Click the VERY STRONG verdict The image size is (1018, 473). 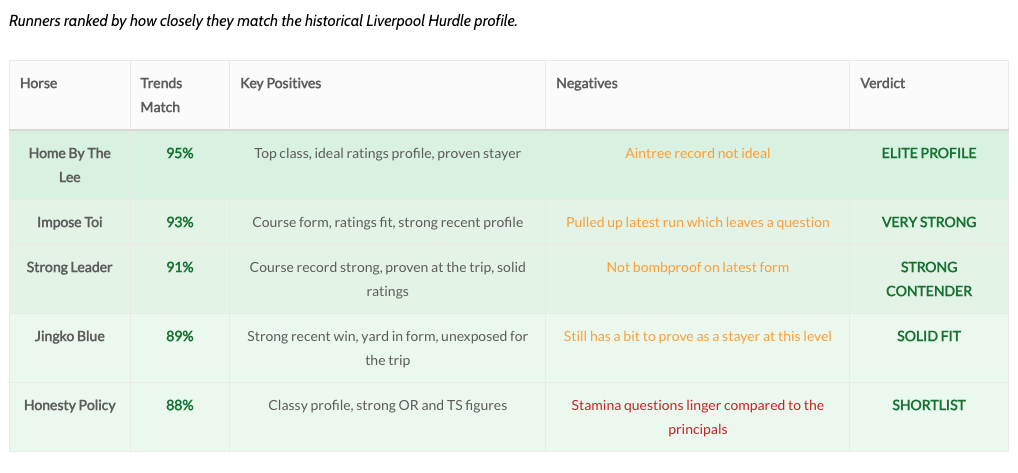click(929, 222)
